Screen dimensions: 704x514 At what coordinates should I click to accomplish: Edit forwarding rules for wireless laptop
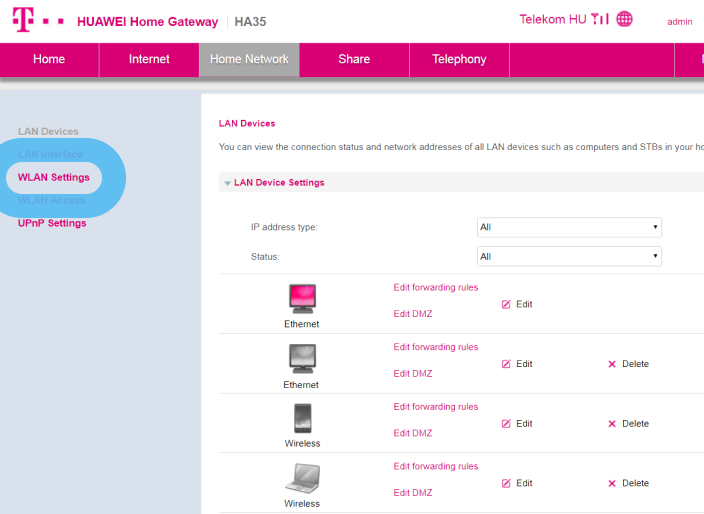tap(436, 467)
